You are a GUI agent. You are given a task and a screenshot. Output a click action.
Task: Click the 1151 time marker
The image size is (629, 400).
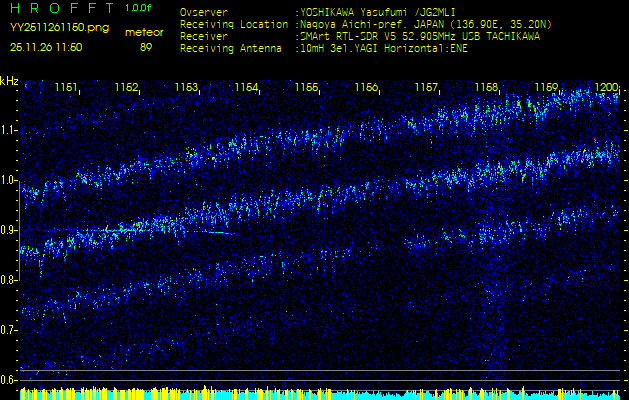click(x=66, y=88)
